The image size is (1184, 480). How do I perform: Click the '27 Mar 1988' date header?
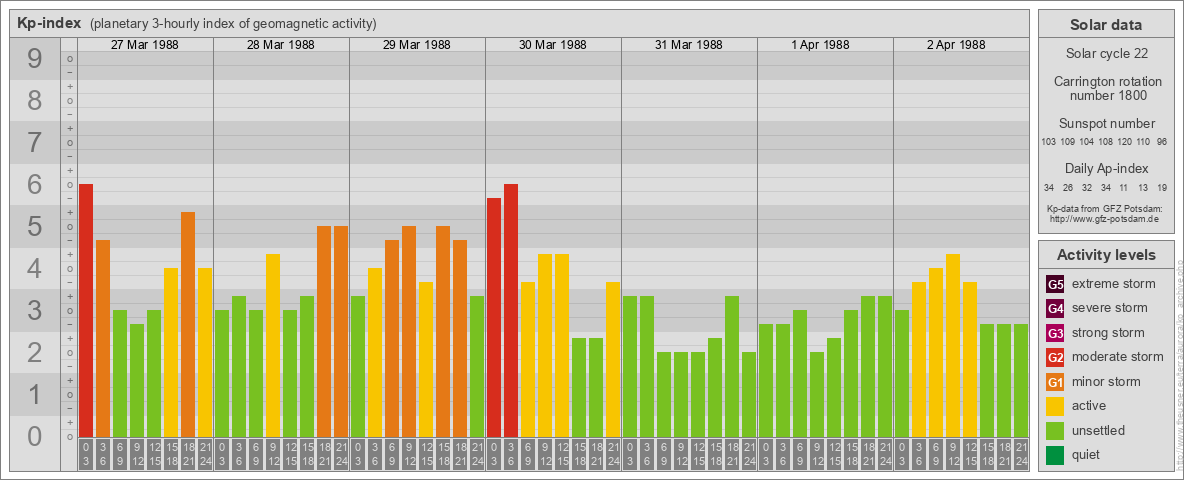click(x=145, y=45)
